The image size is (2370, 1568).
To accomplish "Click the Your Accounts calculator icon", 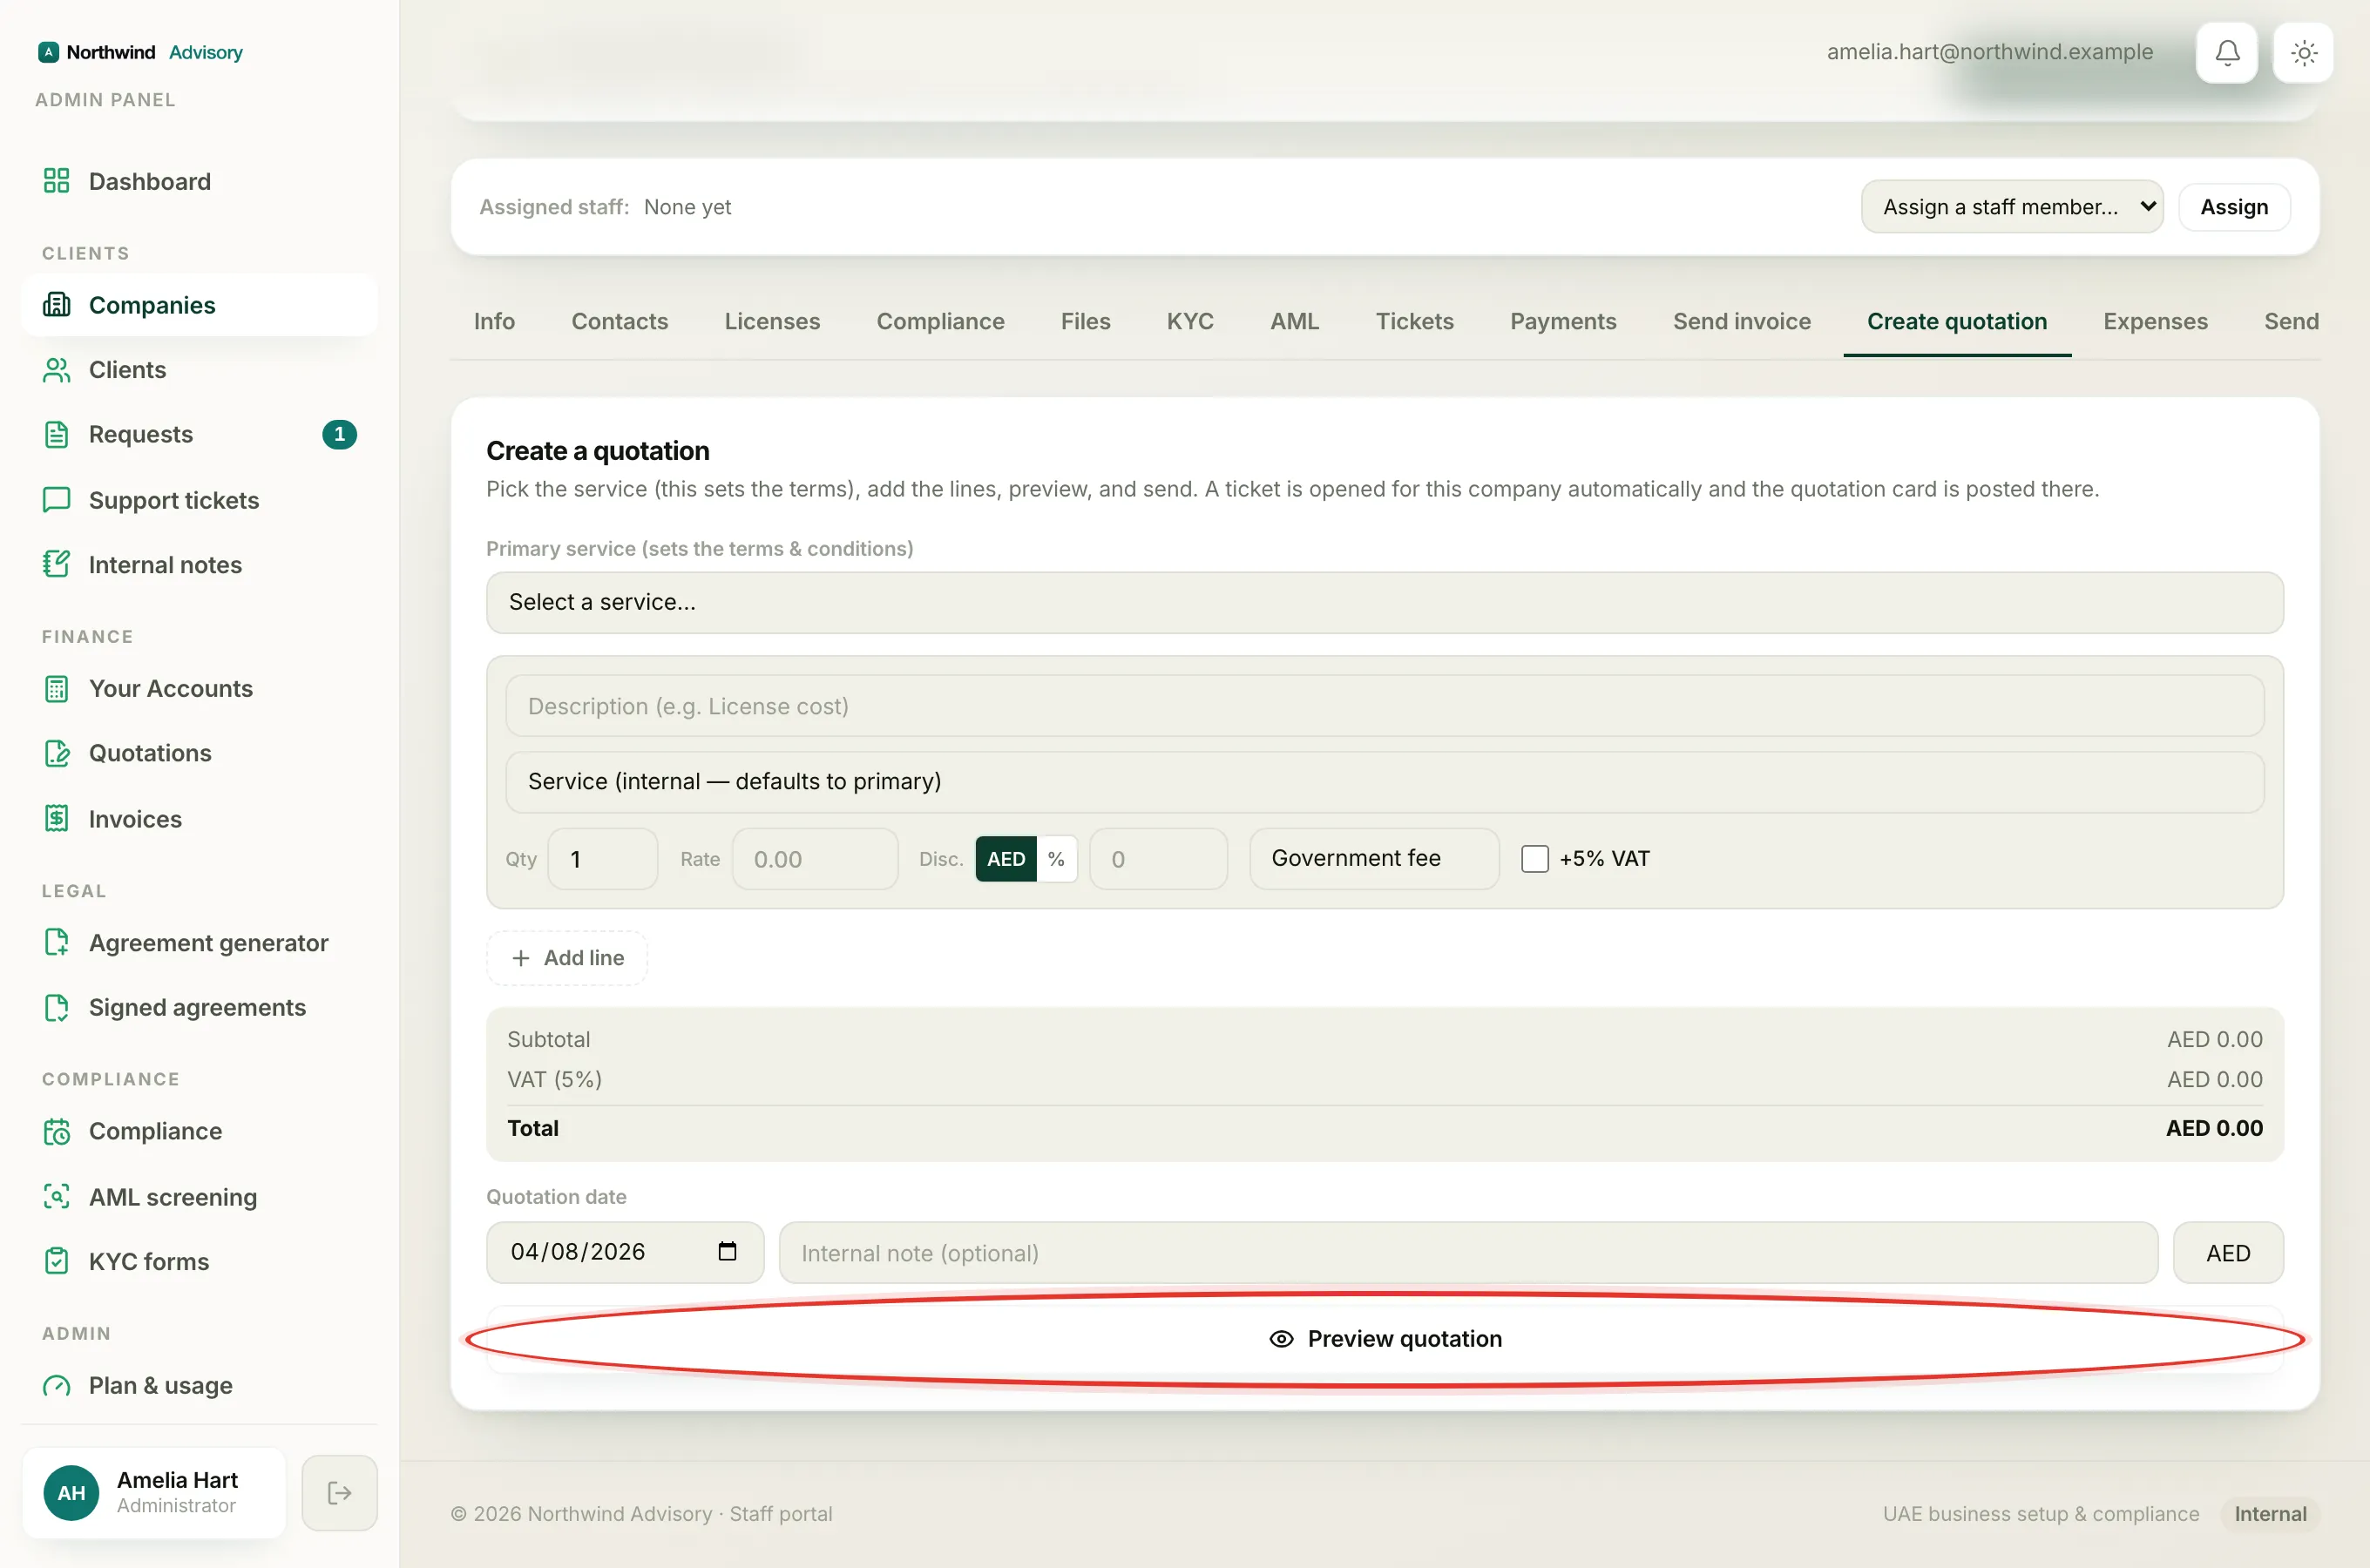I will [x=57, y=689].
